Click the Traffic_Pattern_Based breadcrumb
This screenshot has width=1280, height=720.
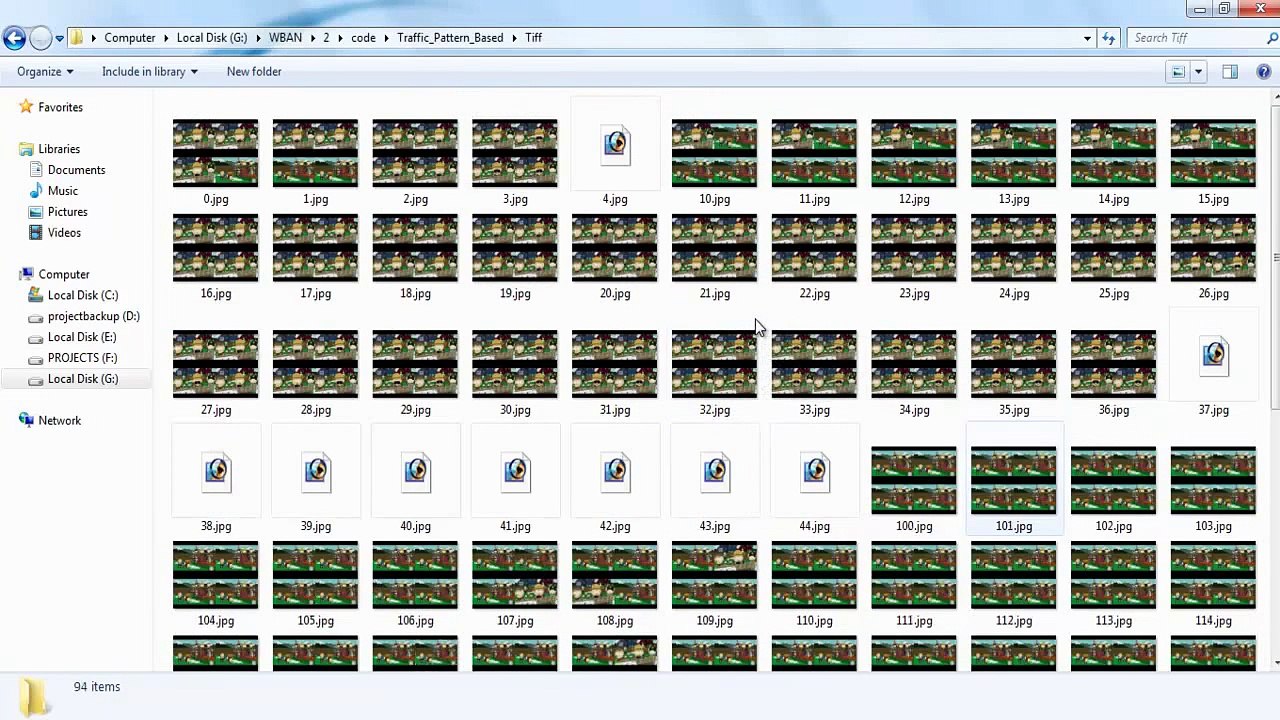tap(450, 38)
